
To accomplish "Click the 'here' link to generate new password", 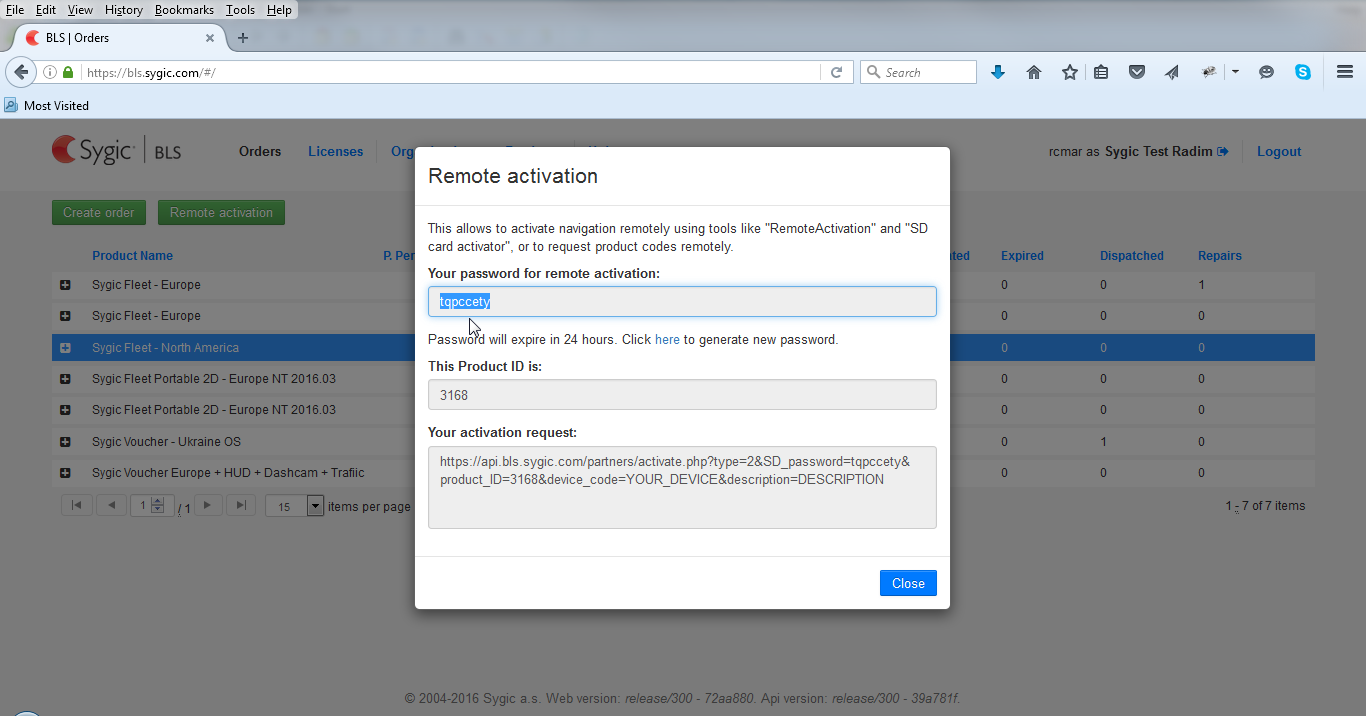I will tap(667, 340).
